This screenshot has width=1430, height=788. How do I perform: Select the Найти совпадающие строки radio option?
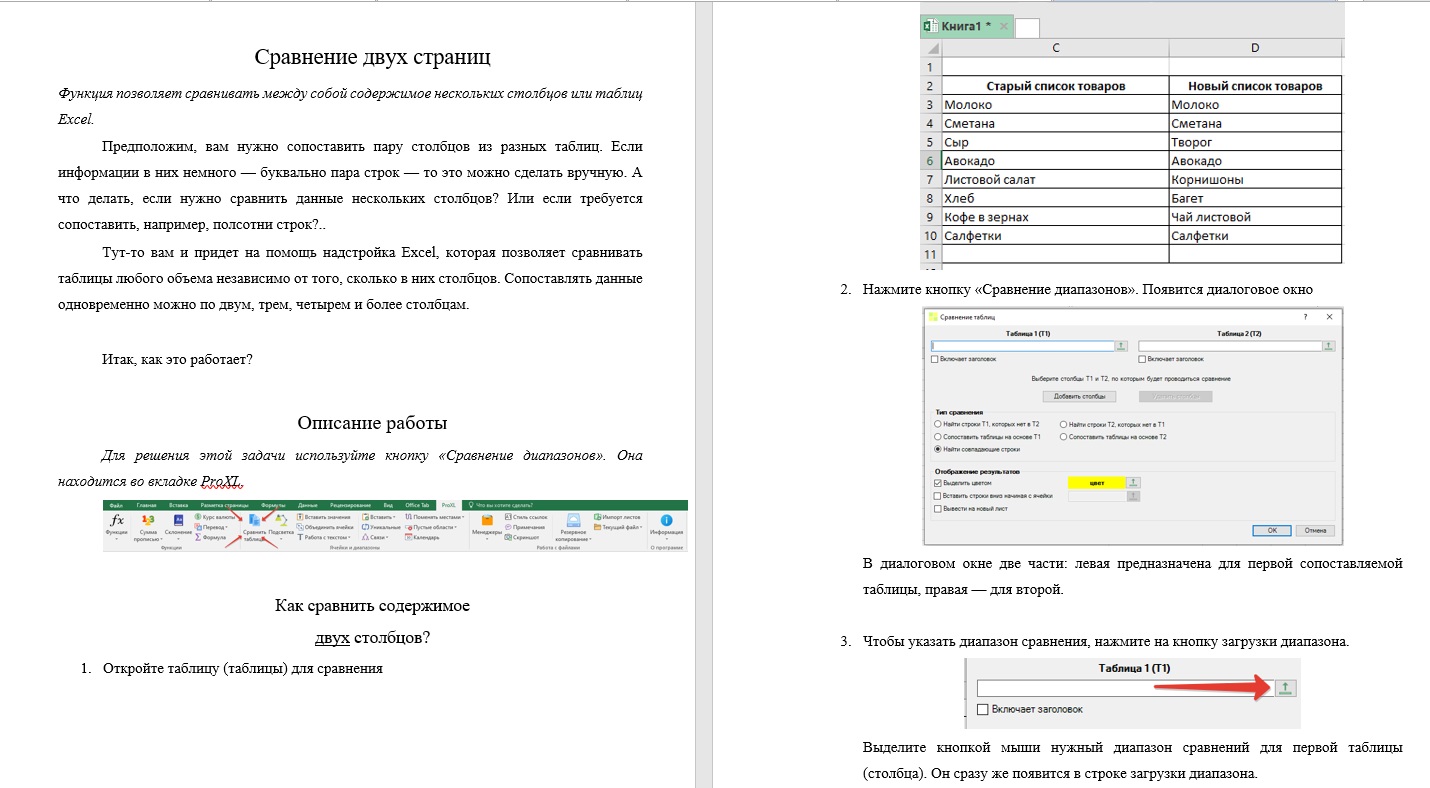click(936, 450)
